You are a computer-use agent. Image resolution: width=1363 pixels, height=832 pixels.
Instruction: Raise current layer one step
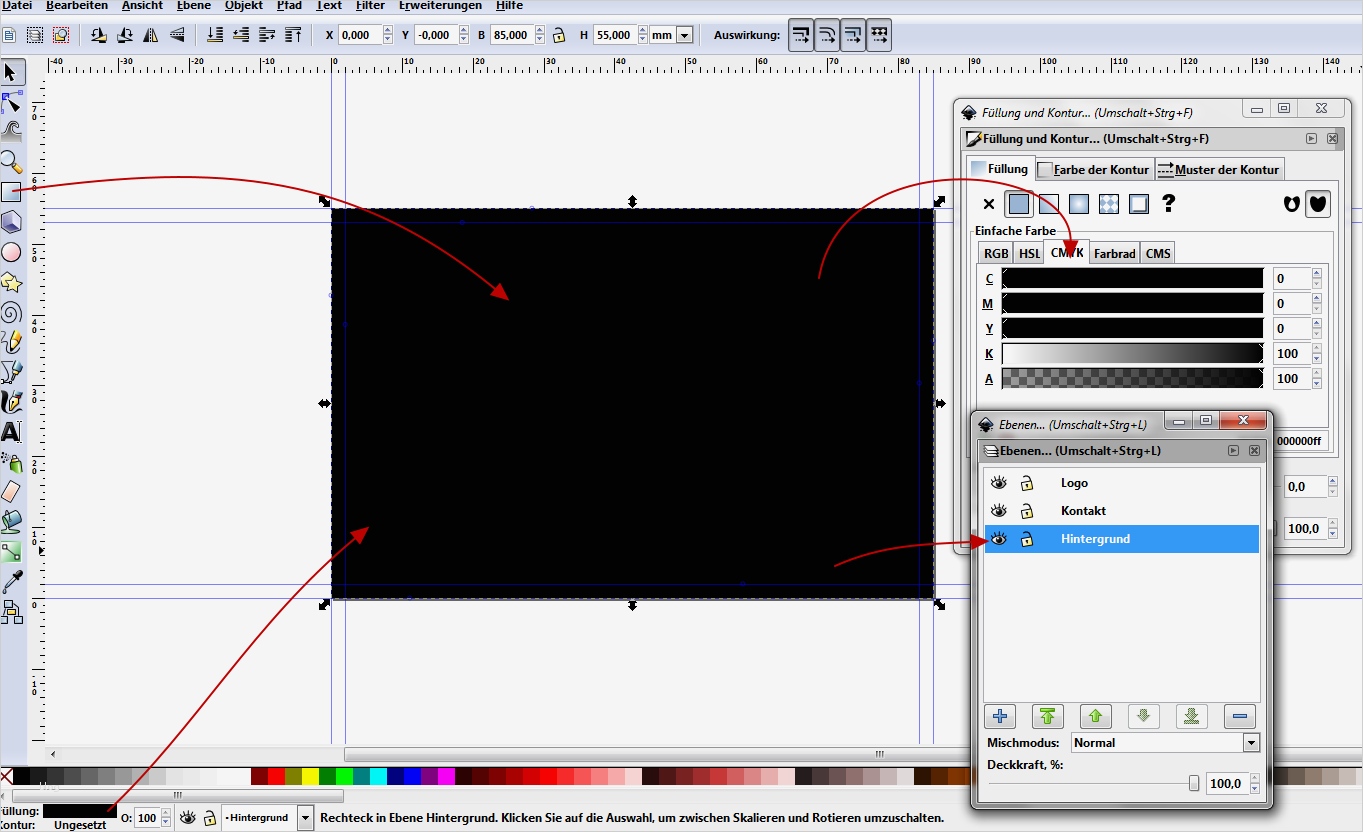[1095, 716]
